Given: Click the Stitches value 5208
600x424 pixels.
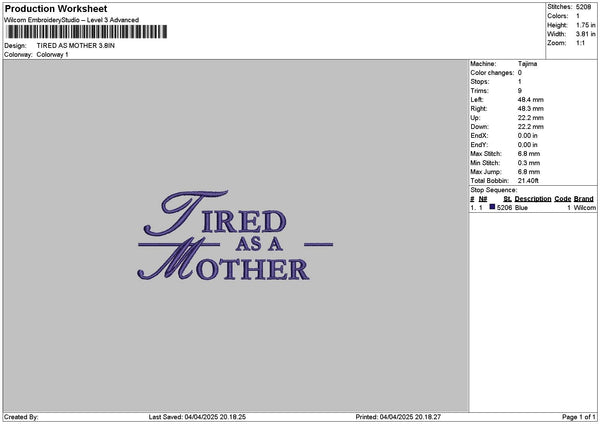Looking at the screenshot, I should [x=583, y=7].
